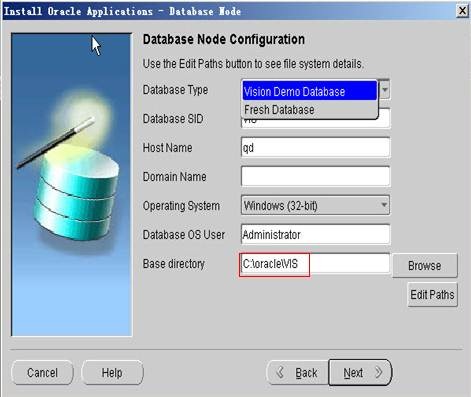Collapse the Database Type dropdown arrow

coord(385,89)
